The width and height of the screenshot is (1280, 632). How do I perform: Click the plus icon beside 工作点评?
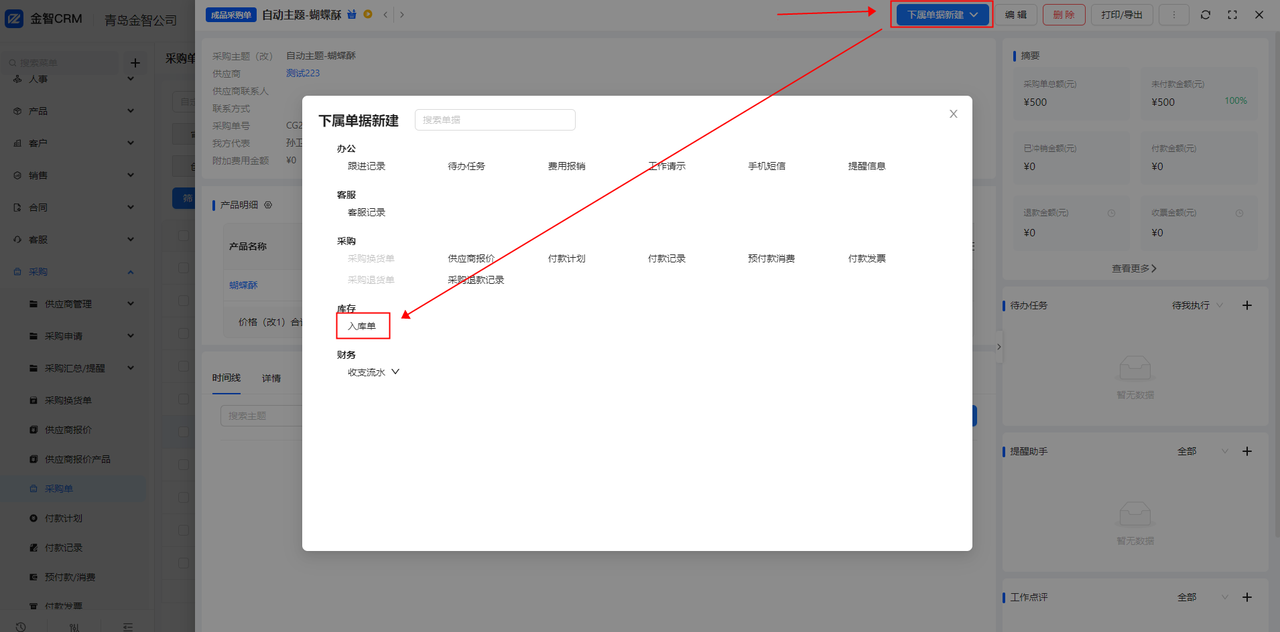click(1247, 597)
